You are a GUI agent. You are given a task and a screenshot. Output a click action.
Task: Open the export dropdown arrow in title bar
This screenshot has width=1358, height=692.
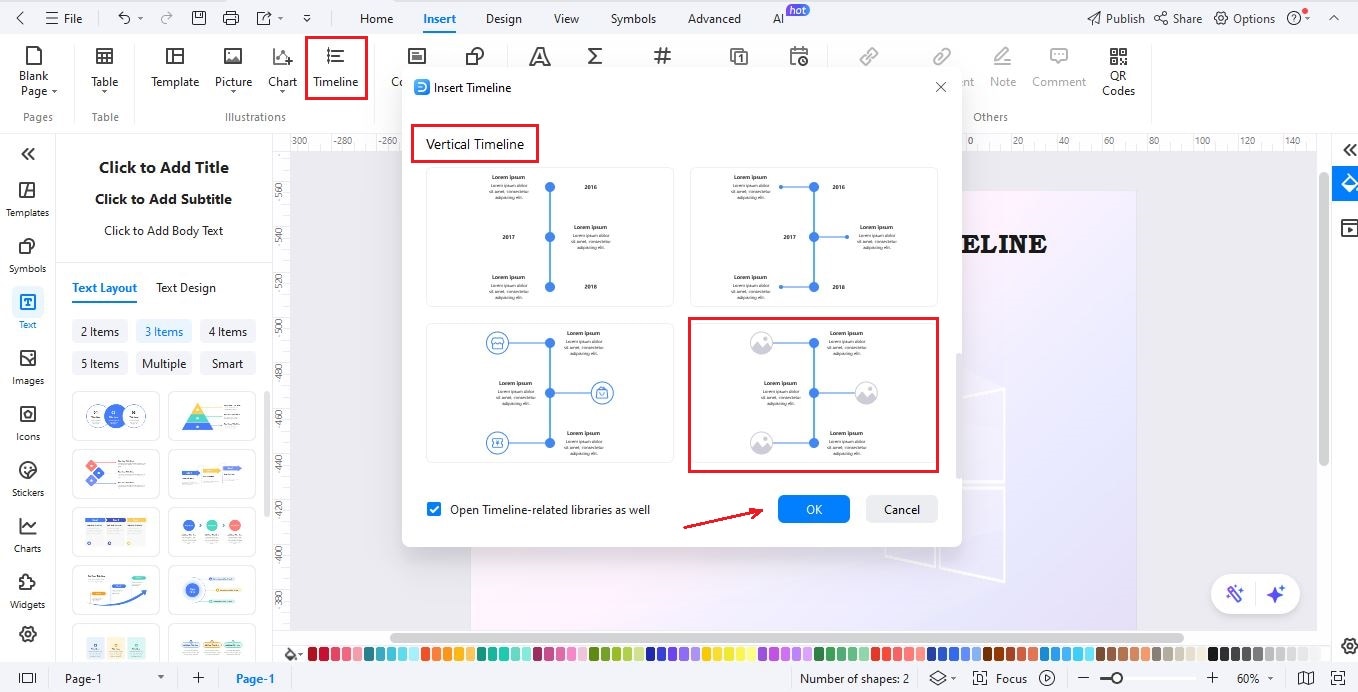[280, 19]
